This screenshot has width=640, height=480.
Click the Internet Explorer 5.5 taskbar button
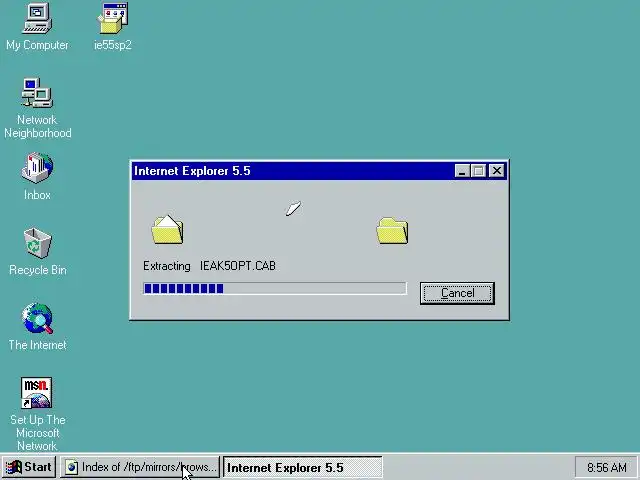(302, 467)
